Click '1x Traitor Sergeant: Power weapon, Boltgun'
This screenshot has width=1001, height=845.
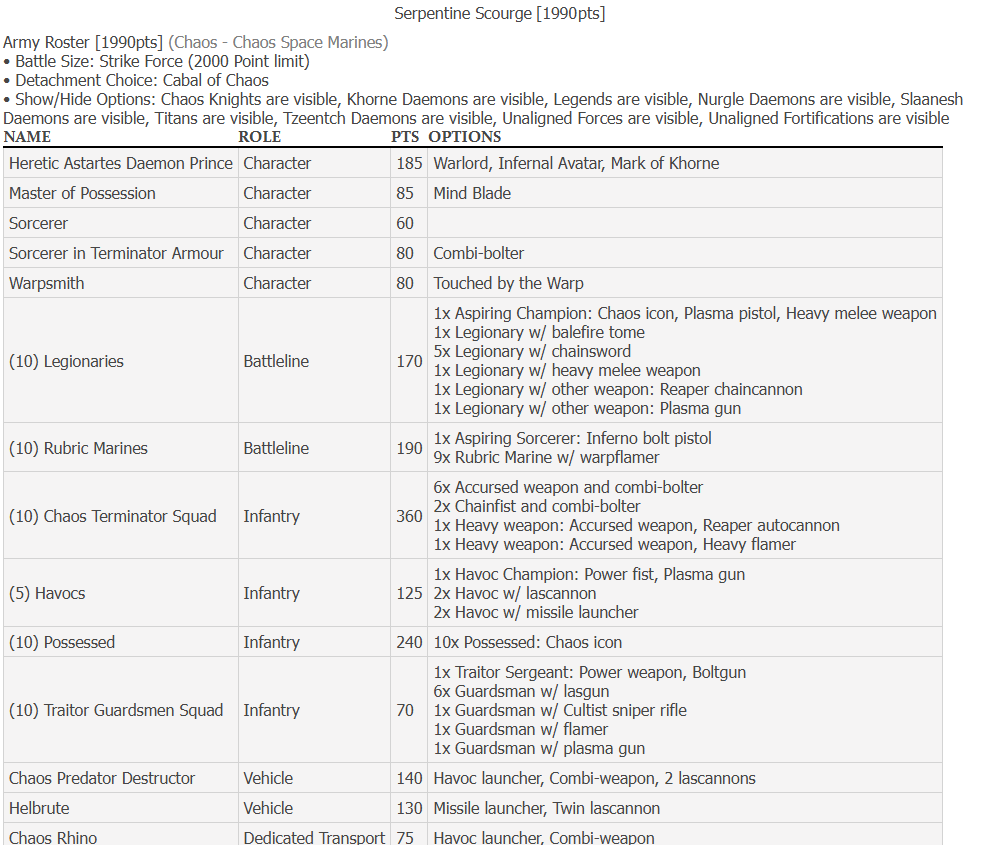590,673
